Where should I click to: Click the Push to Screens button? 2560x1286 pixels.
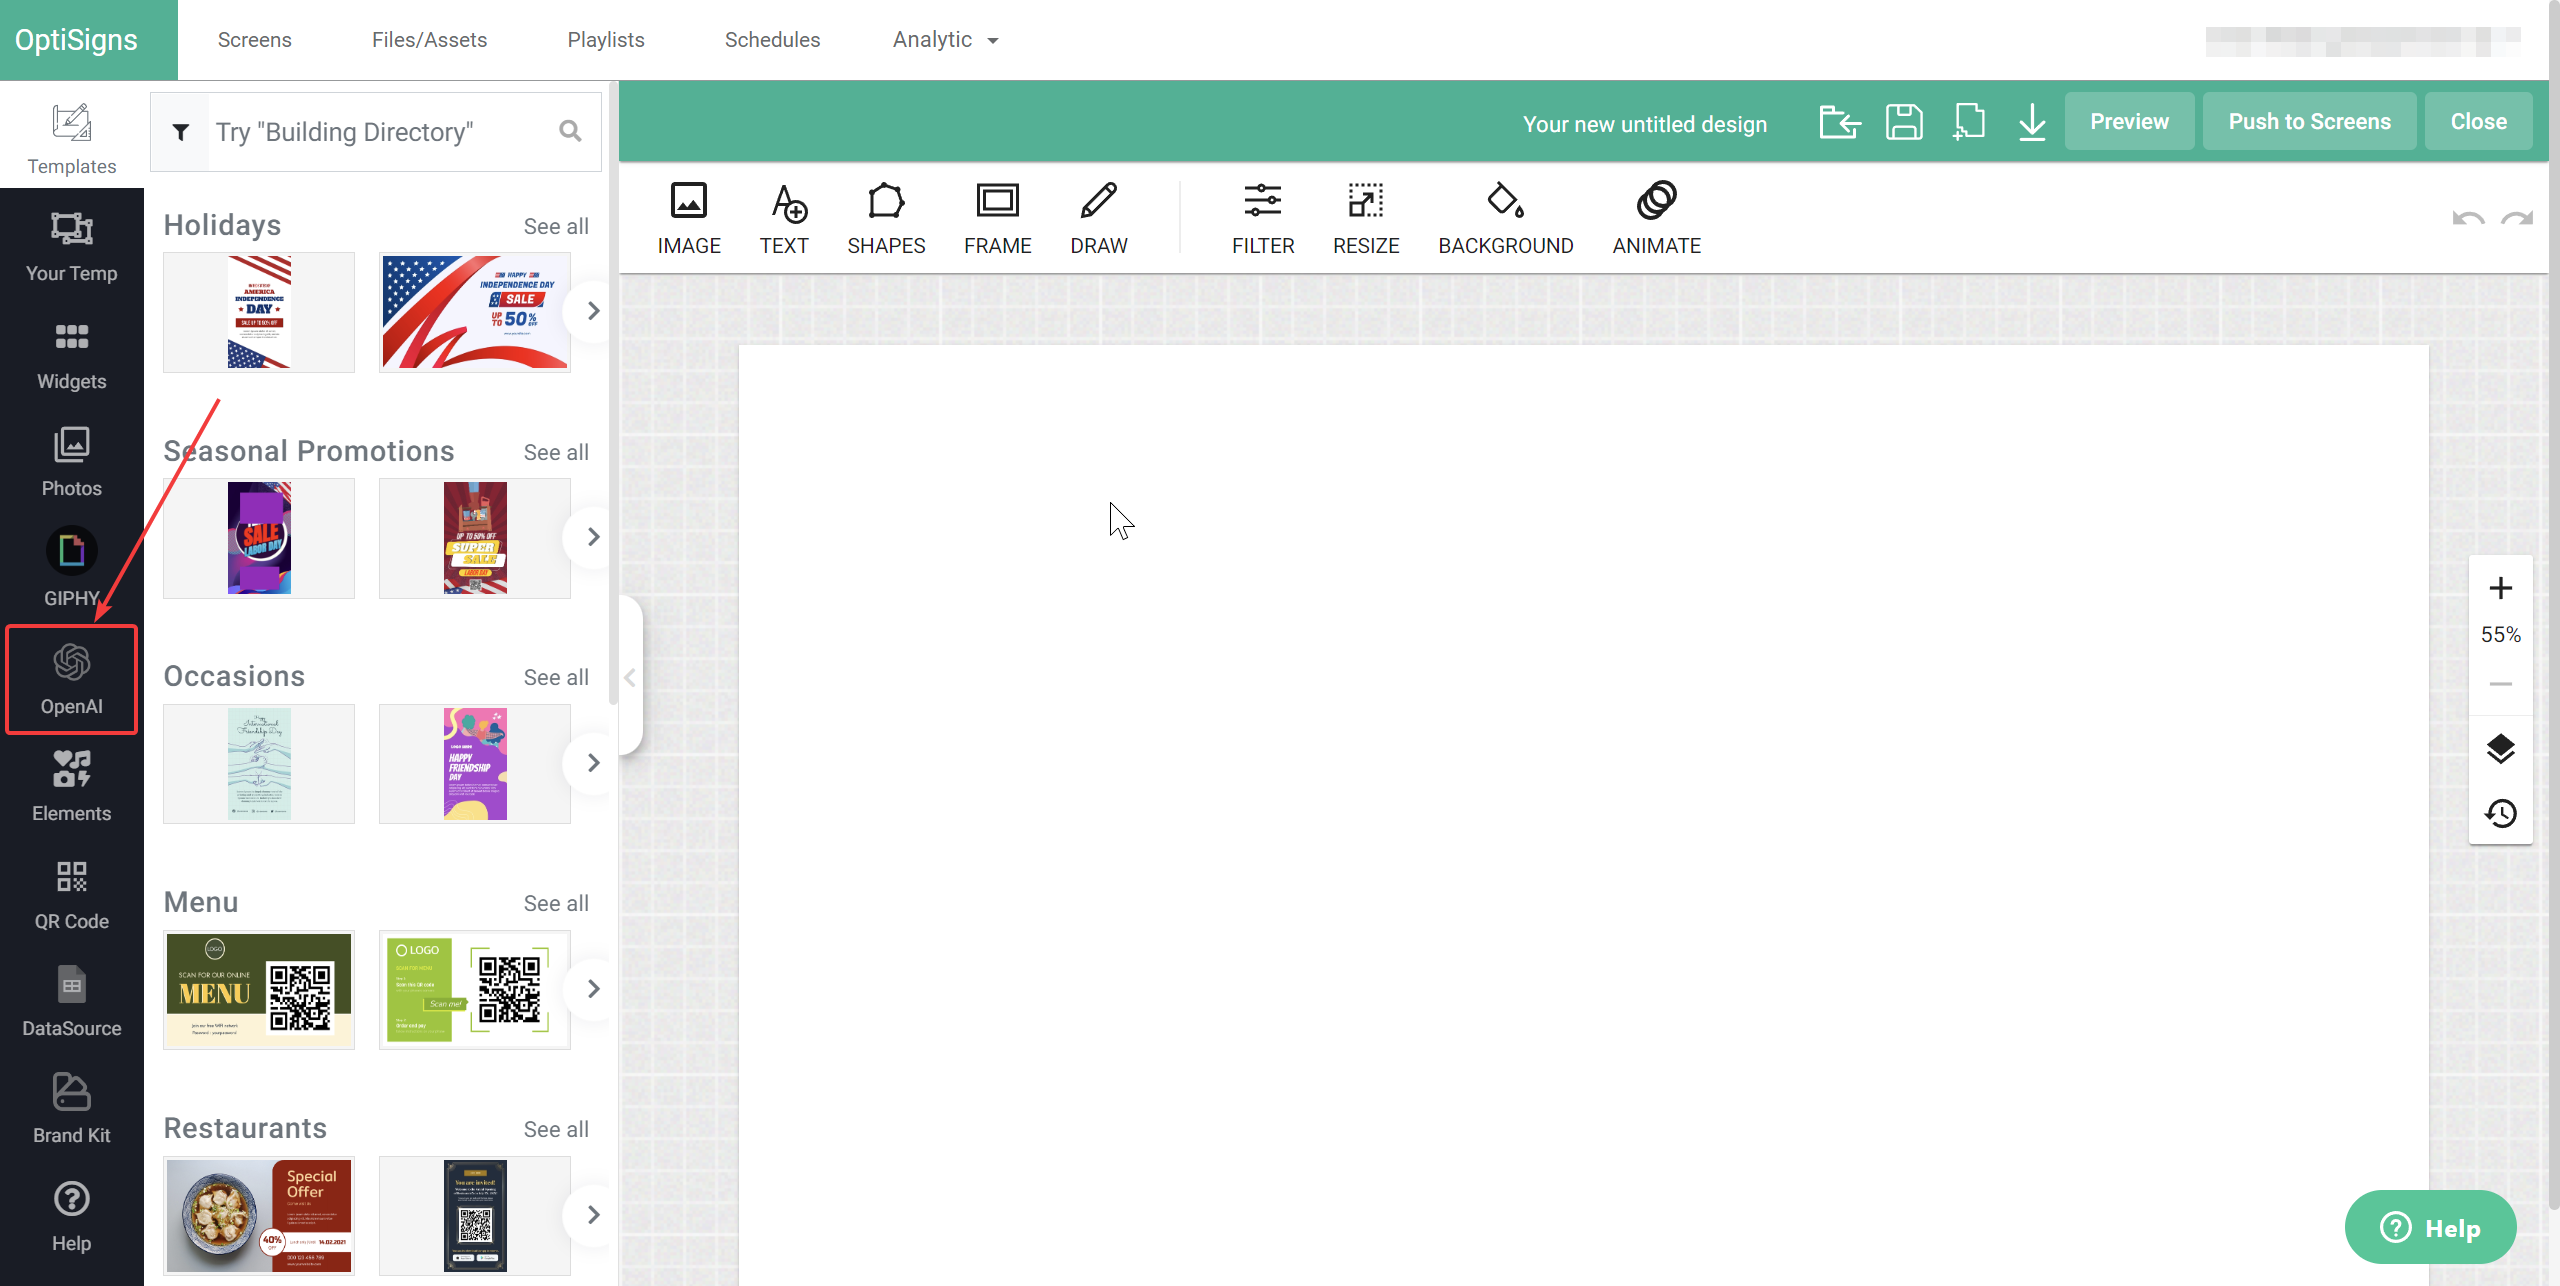(2309, 122)
